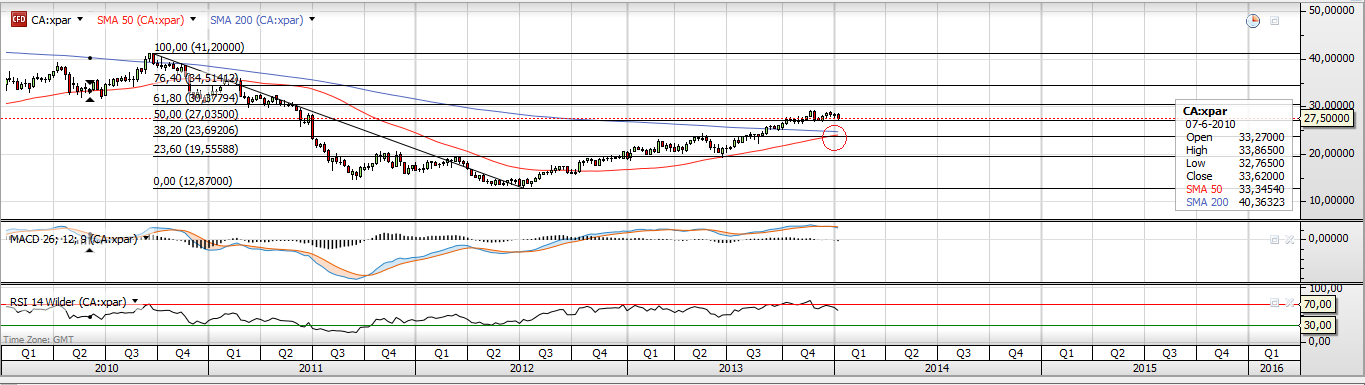Click the 2016 year on the time axis
The height and width of the screenshot is (385, 1365).
1271,368
